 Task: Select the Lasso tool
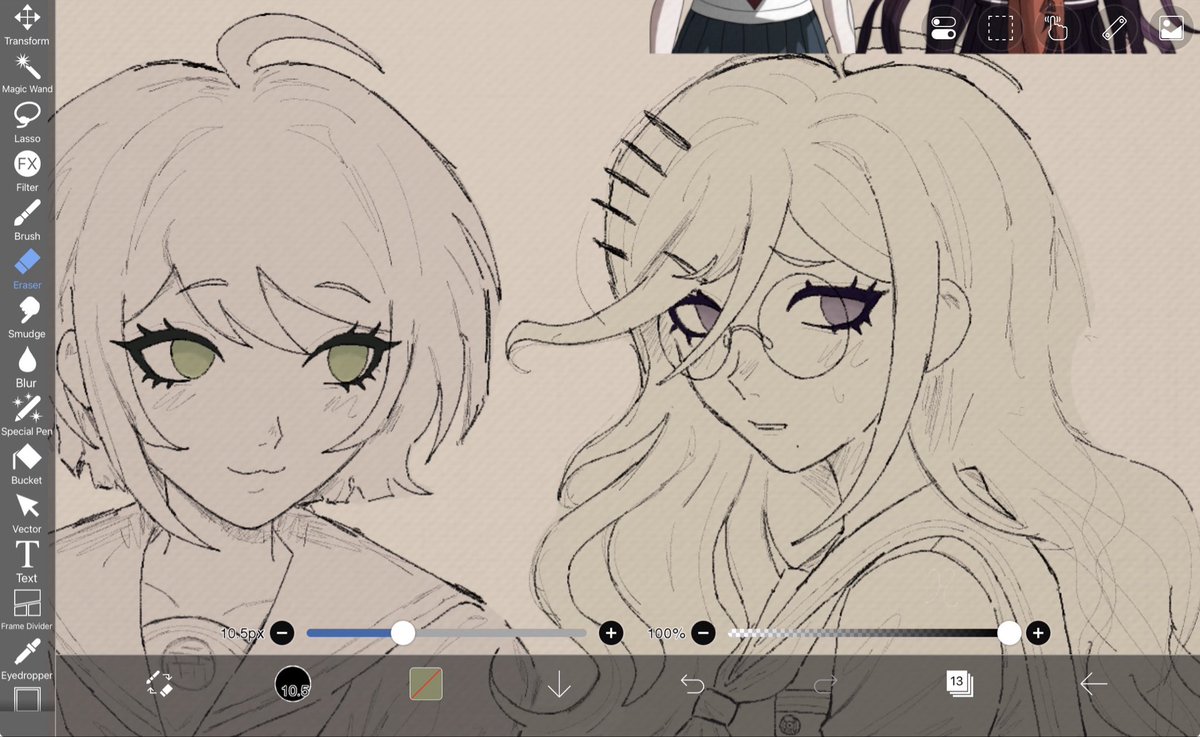point(27,122)
